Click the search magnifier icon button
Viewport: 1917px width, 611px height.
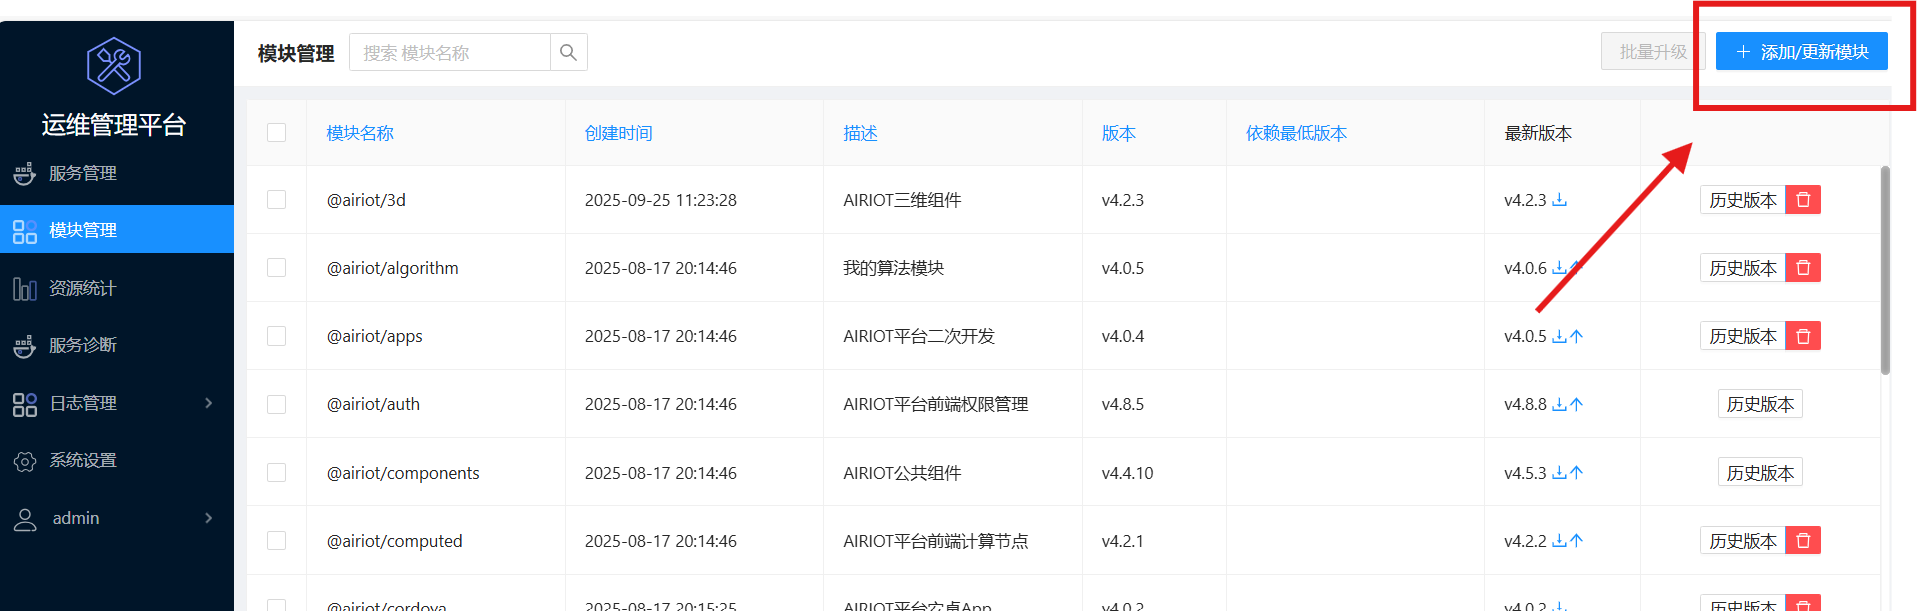point(568,52)
